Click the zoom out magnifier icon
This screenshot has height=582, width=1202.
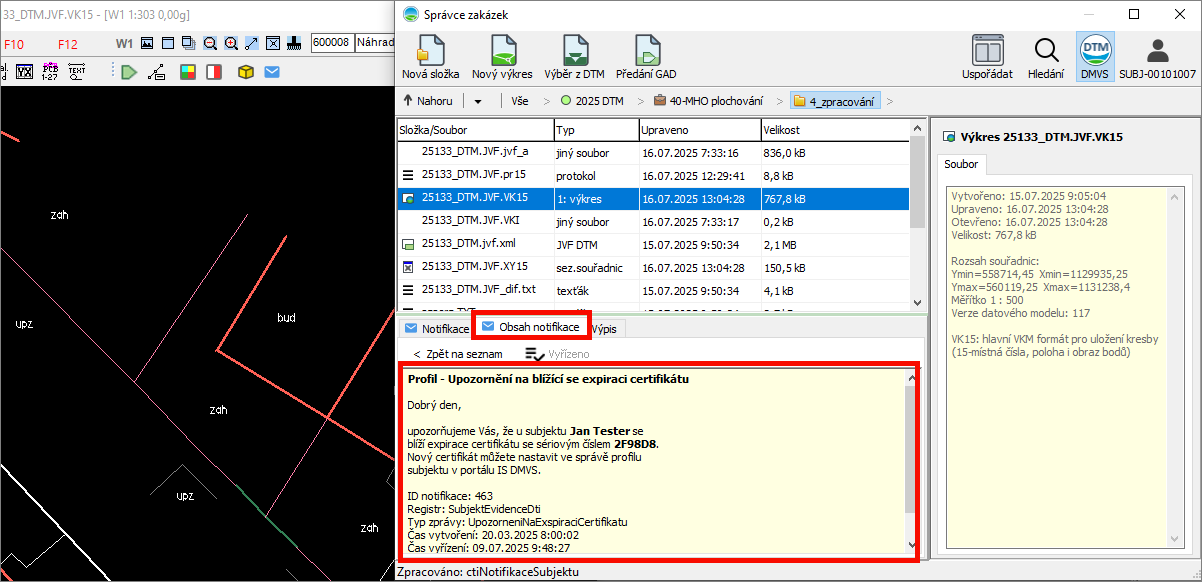click(x=210, y=43)
